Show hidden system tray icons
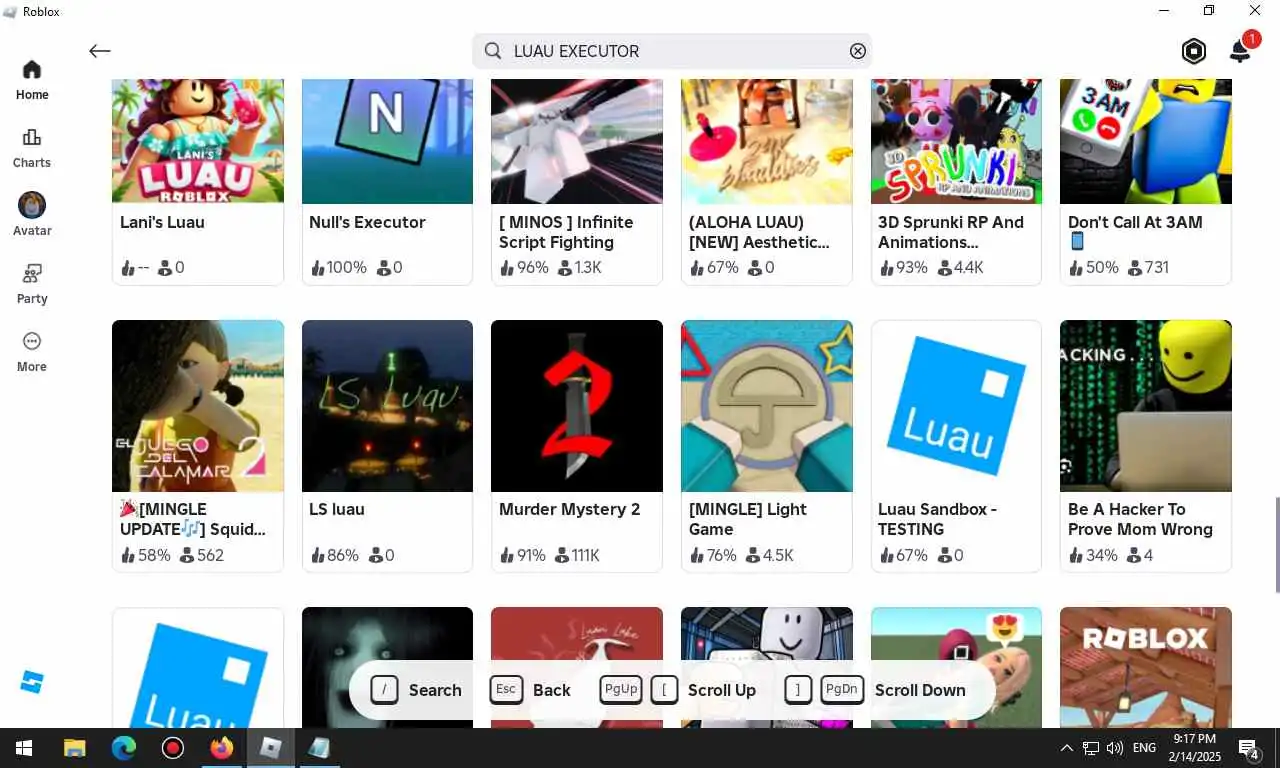Viewport: 1280px width, 768px height. (x=1066, y=748)
